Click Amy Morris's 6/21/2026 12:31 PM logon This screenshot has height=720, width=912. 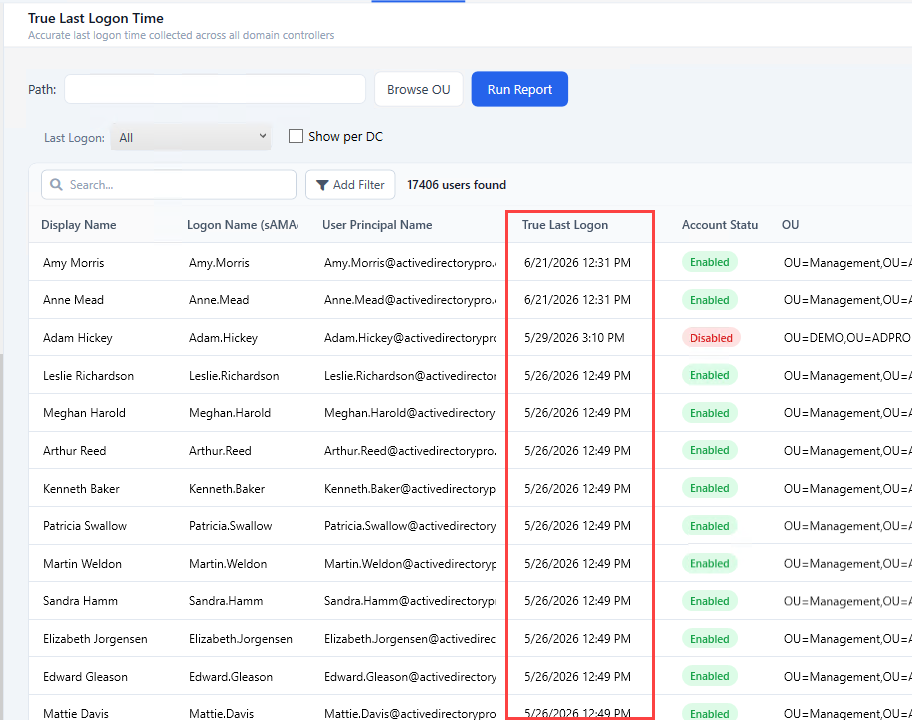point(577,263)
